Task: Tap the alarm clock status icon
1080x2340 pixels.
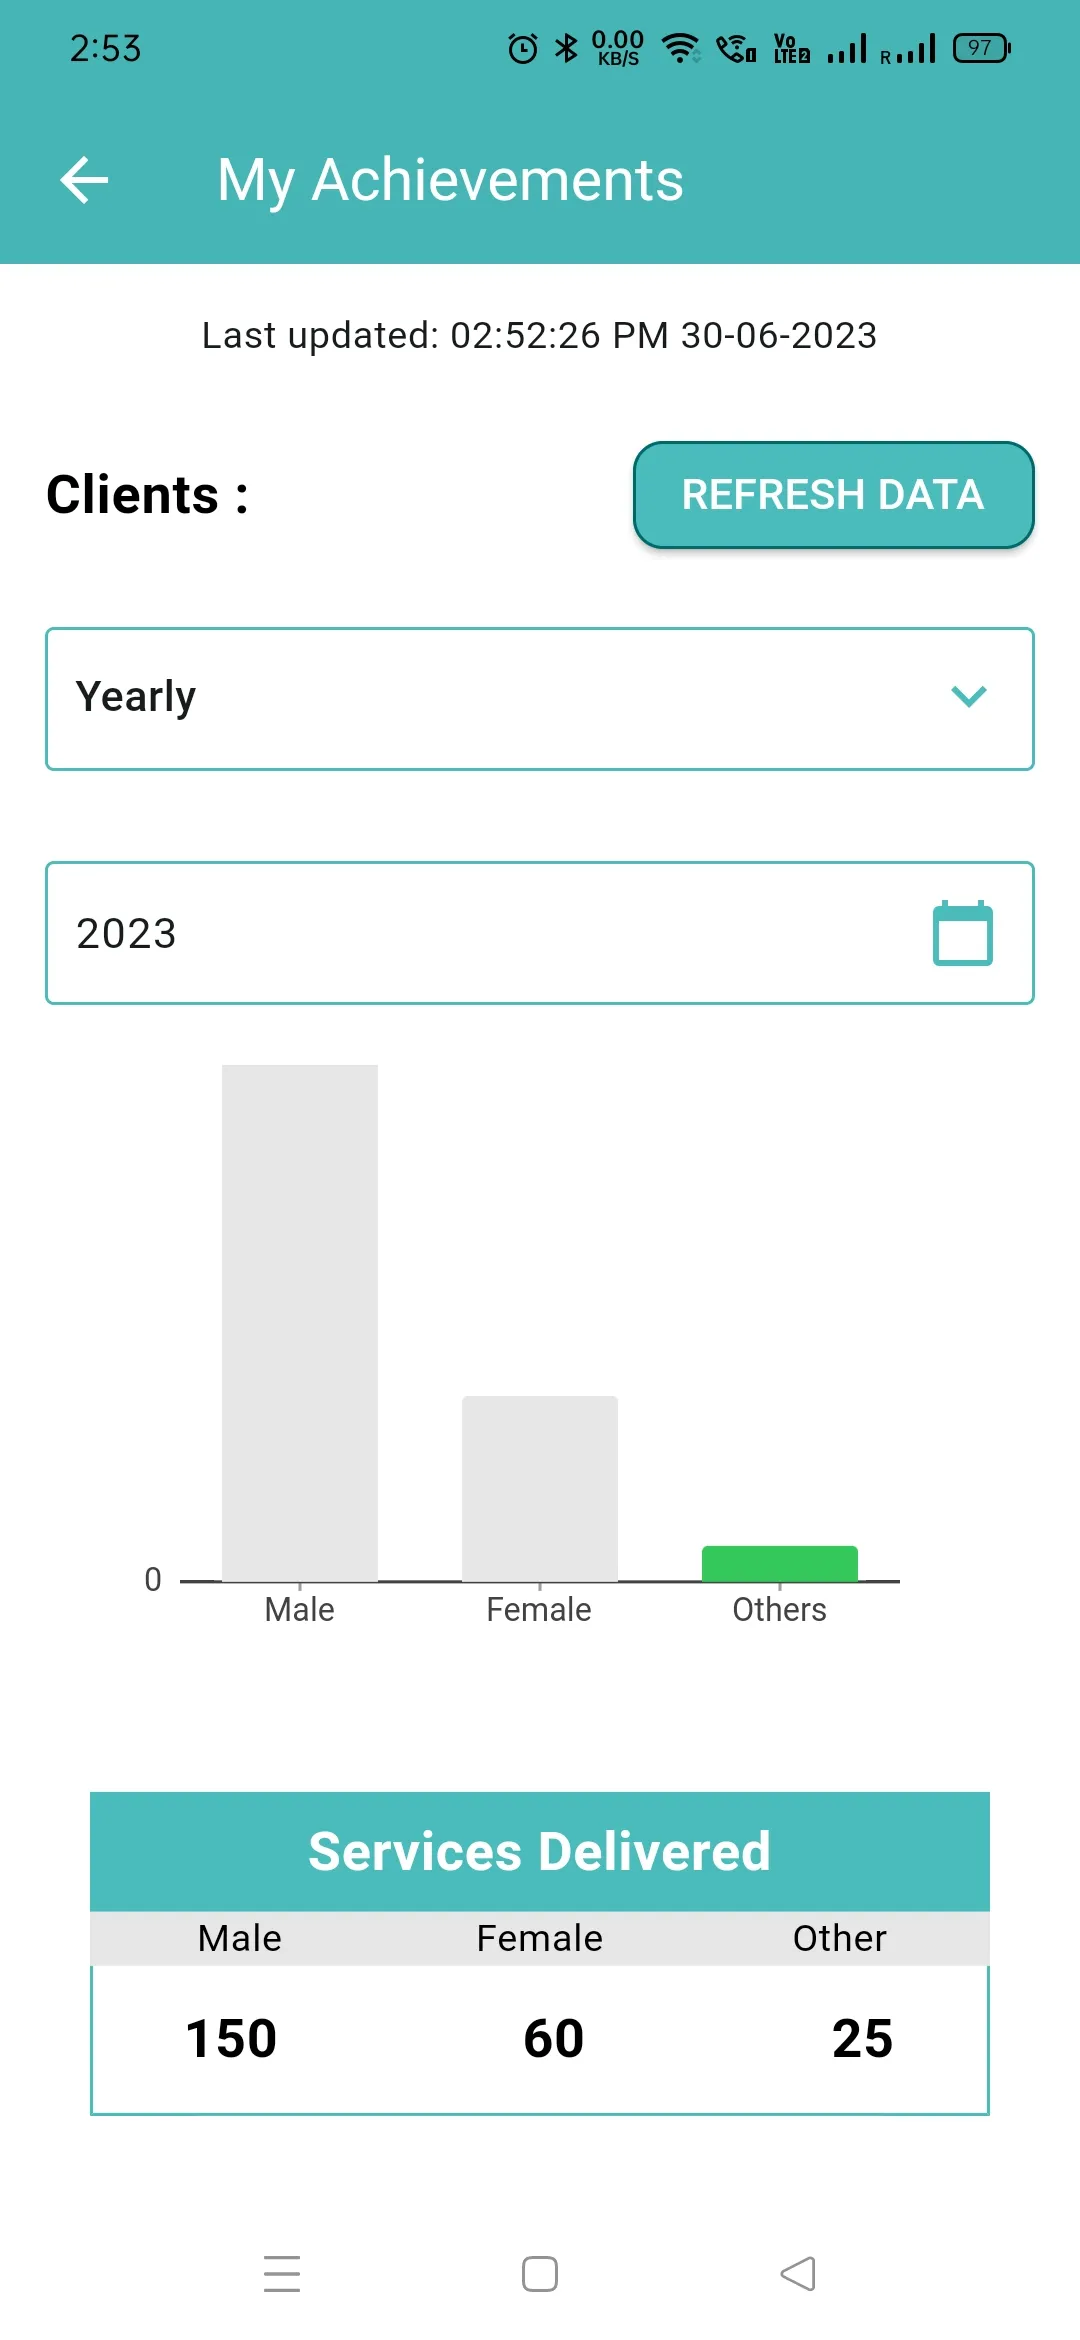Action: pyautogui.click(x=522, y=48)
